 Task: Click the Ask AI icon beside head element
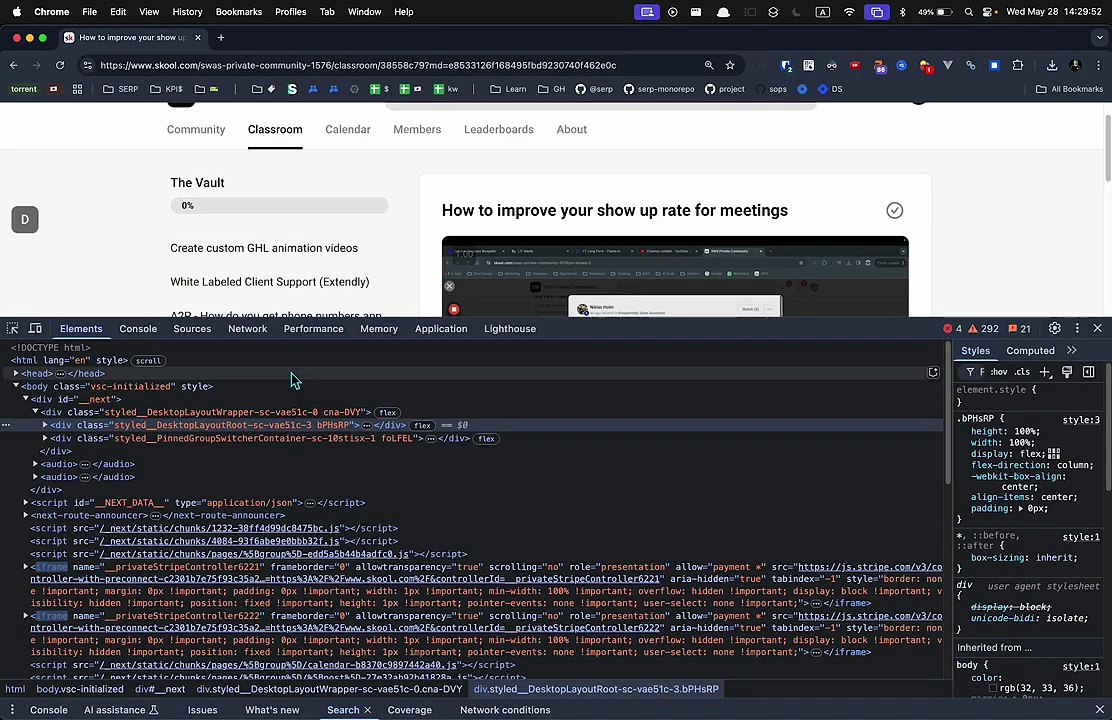[933, 372]
